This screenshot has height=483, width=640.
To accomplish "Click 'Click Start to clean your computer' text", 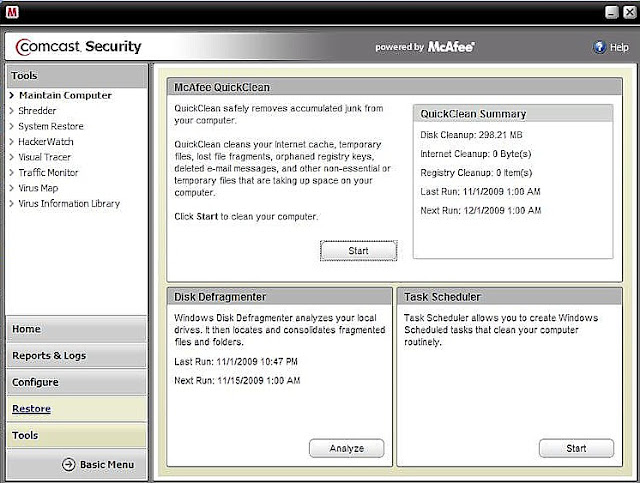I will (246, 216).
